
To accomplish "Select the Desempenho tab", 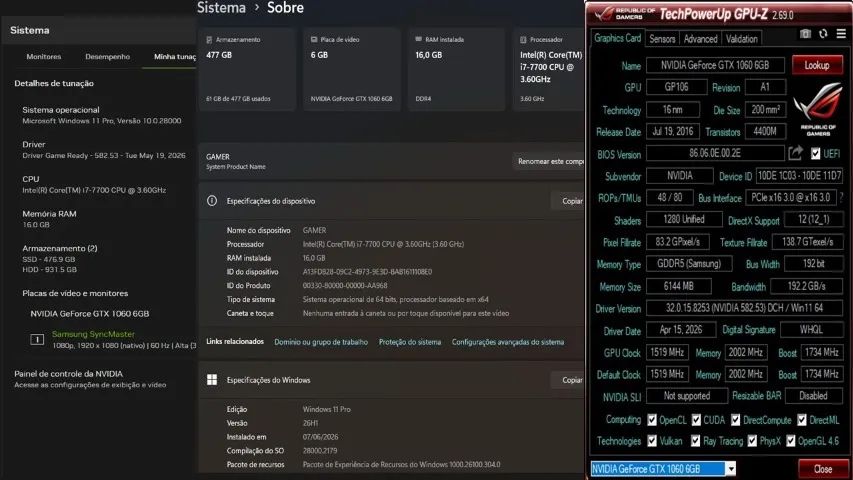I will click(107, 57).
